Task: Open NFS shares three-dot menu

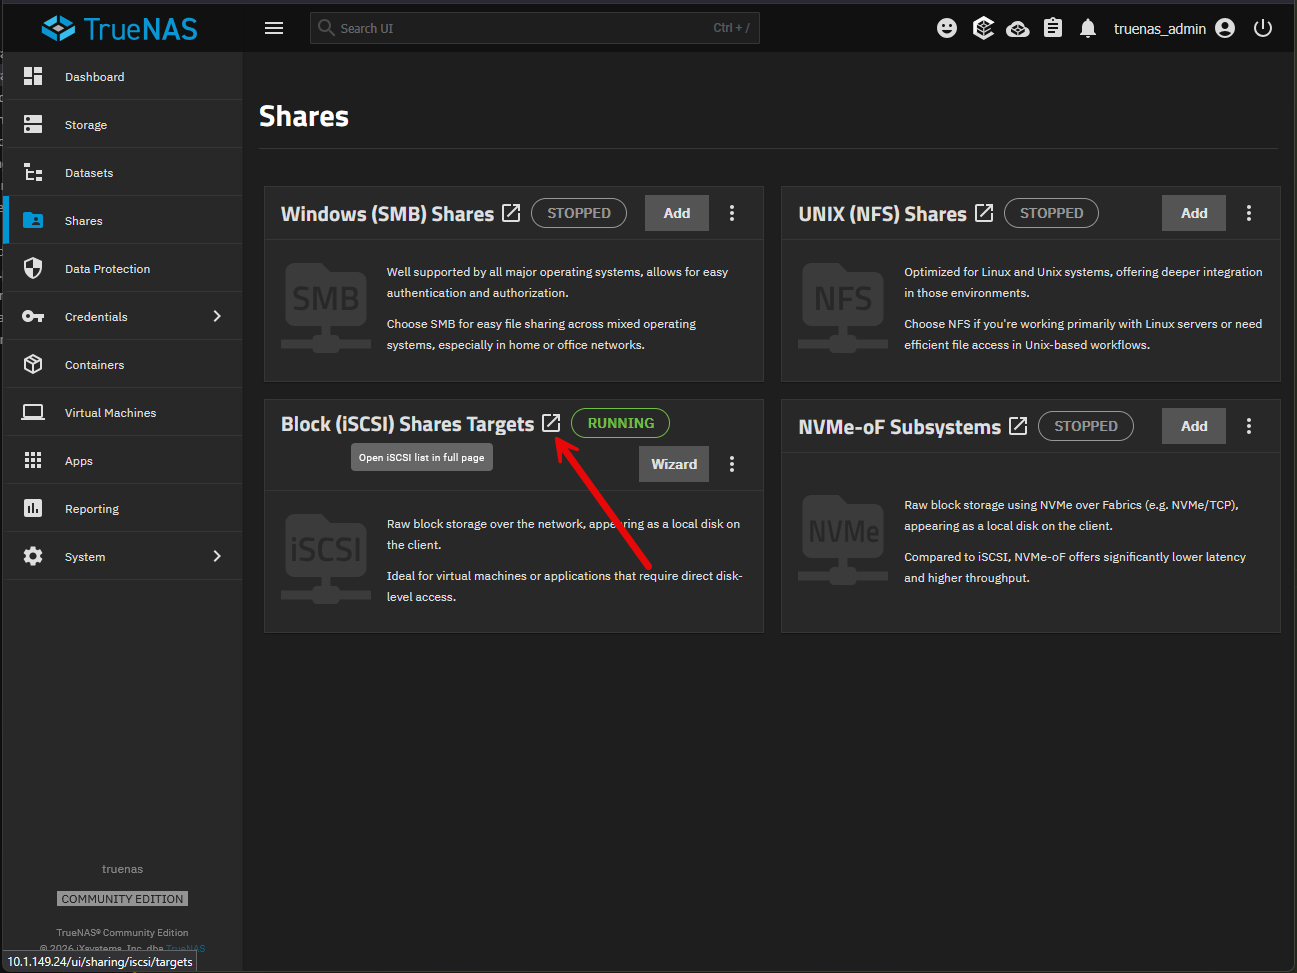Action: pos(1249,213)
